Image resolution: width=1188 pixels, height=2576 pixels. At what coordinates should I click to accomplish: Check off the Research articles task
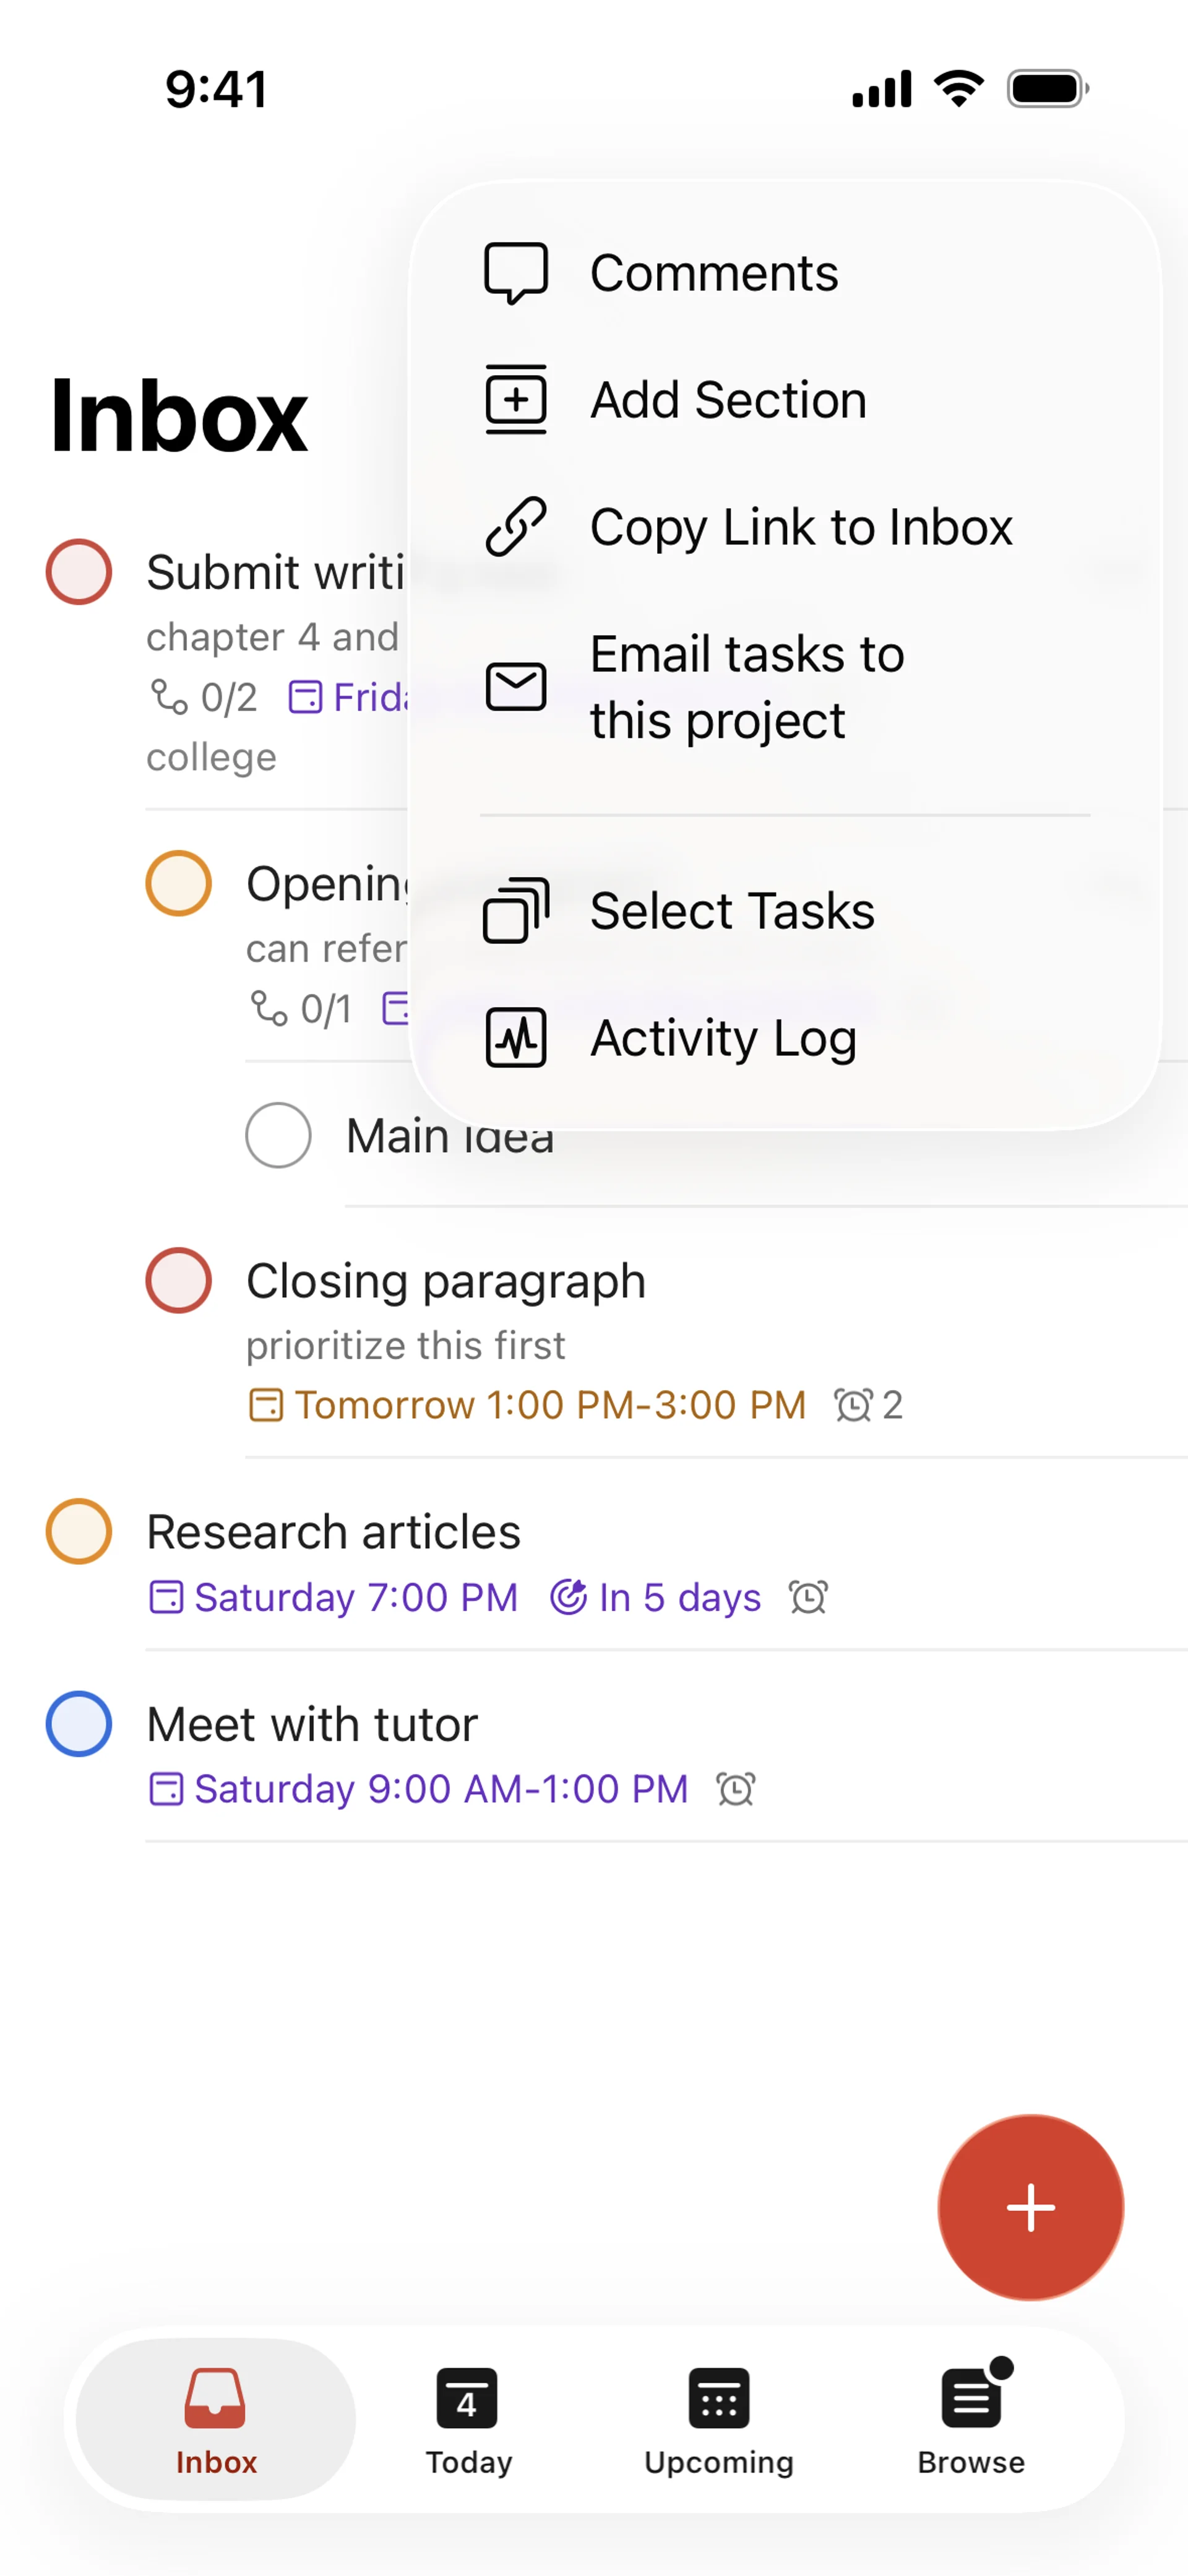tap(79, 1531)
